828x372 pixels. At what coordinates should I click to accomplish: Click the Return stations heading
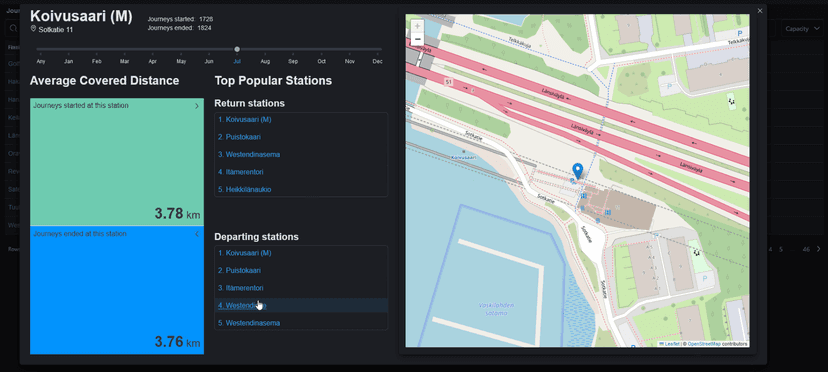tap(249, 104)
